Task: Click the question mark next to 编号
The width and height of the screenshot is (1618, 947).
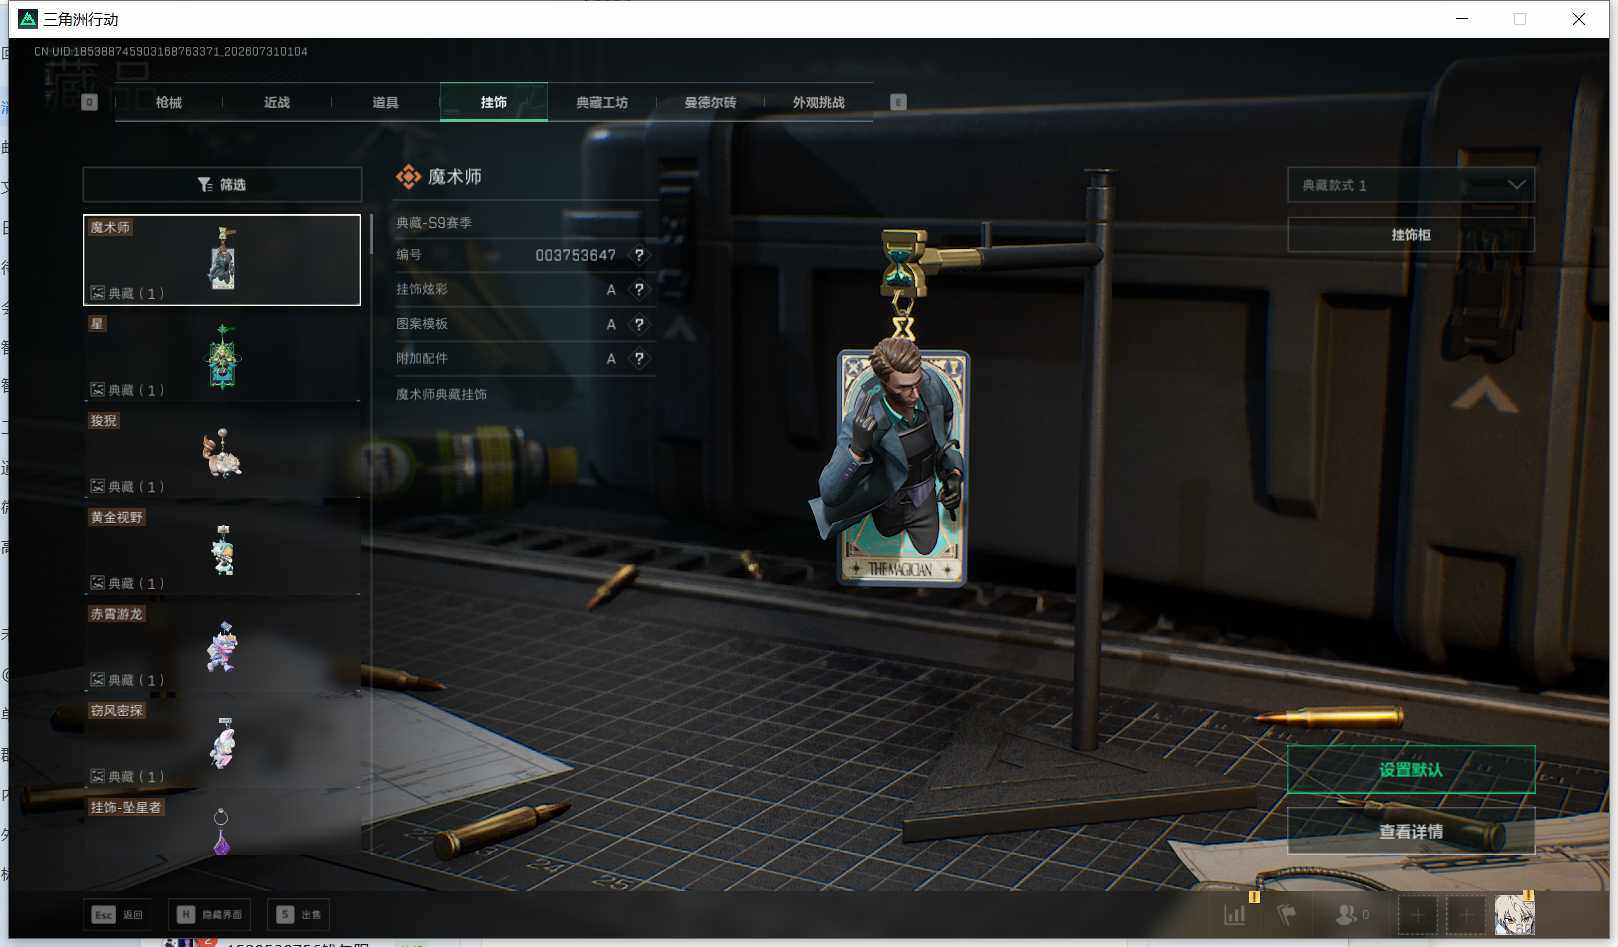Action: pyautogui.click(x=639, y=255)
